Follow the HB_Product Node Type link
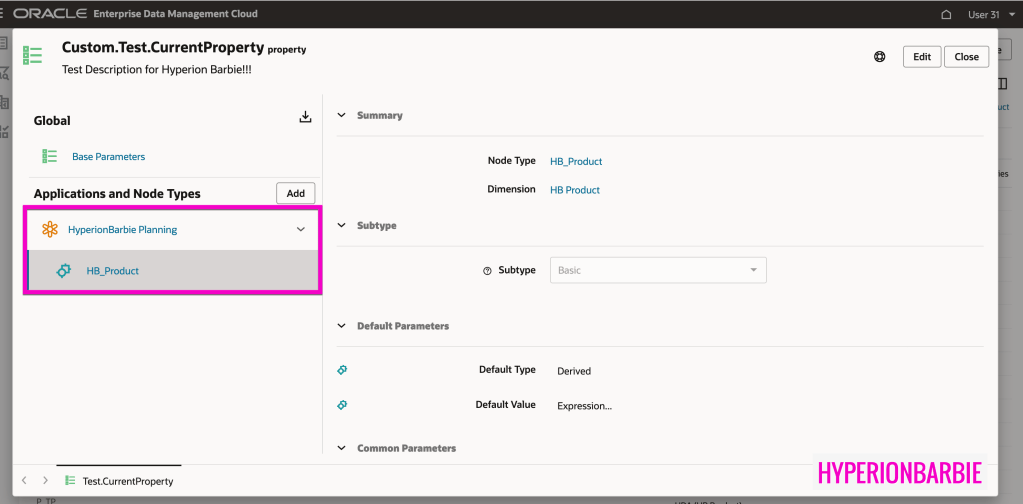The height and width of the screenshot is (504, 1023). coord(576,161)
